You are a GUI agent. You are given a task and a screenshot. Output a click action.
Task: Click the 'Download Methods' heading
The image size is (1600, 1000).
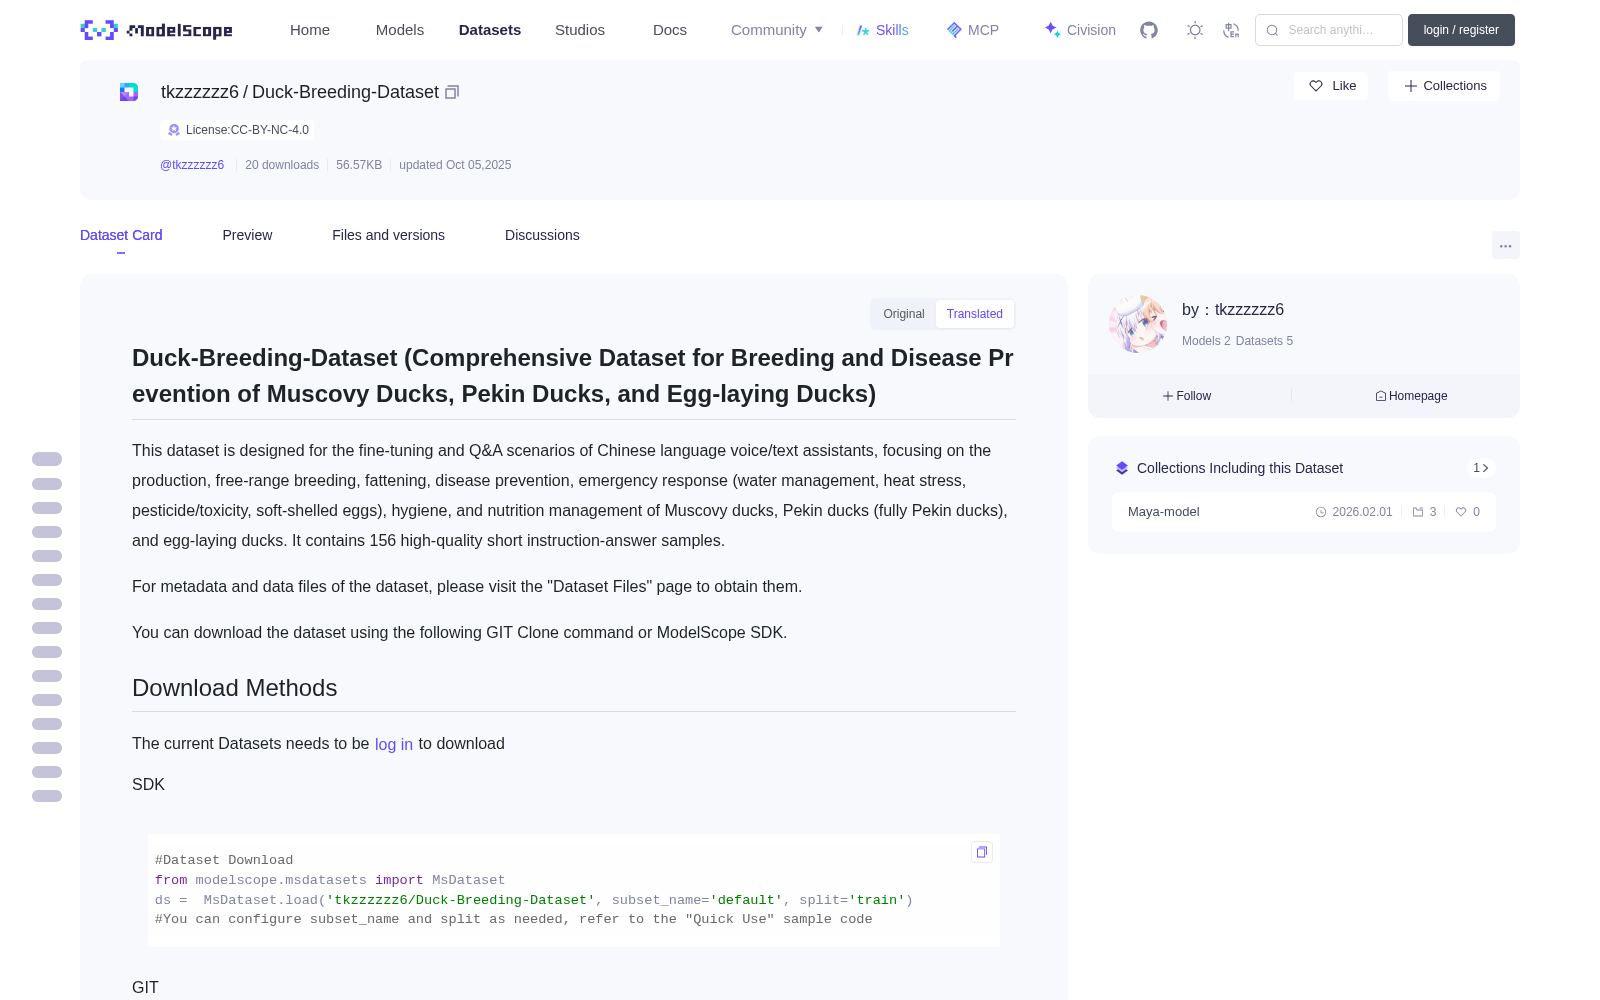(x=235, y=688)
